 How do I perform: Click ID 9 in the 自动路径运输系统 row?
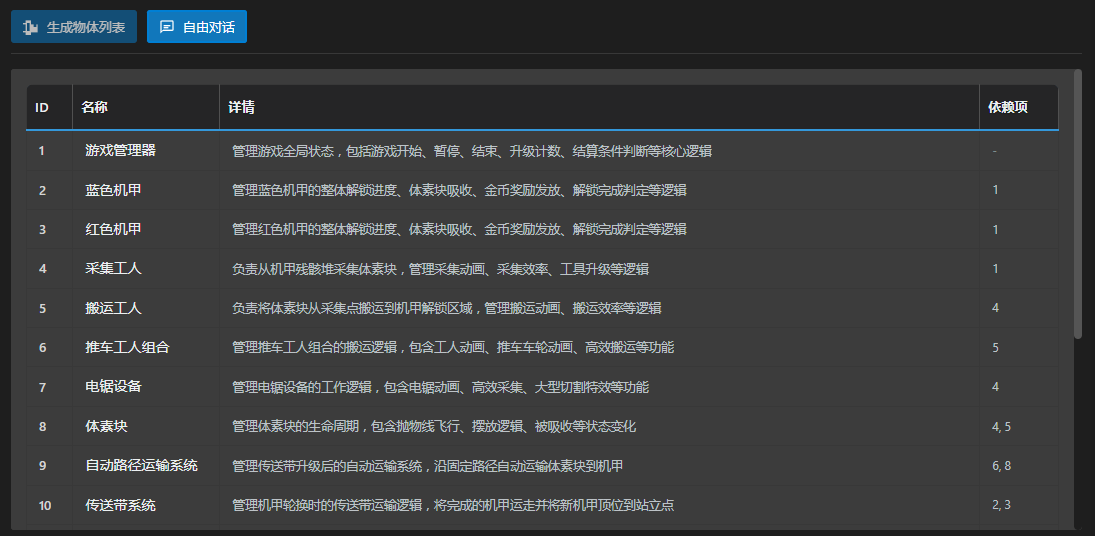(42, 466)
